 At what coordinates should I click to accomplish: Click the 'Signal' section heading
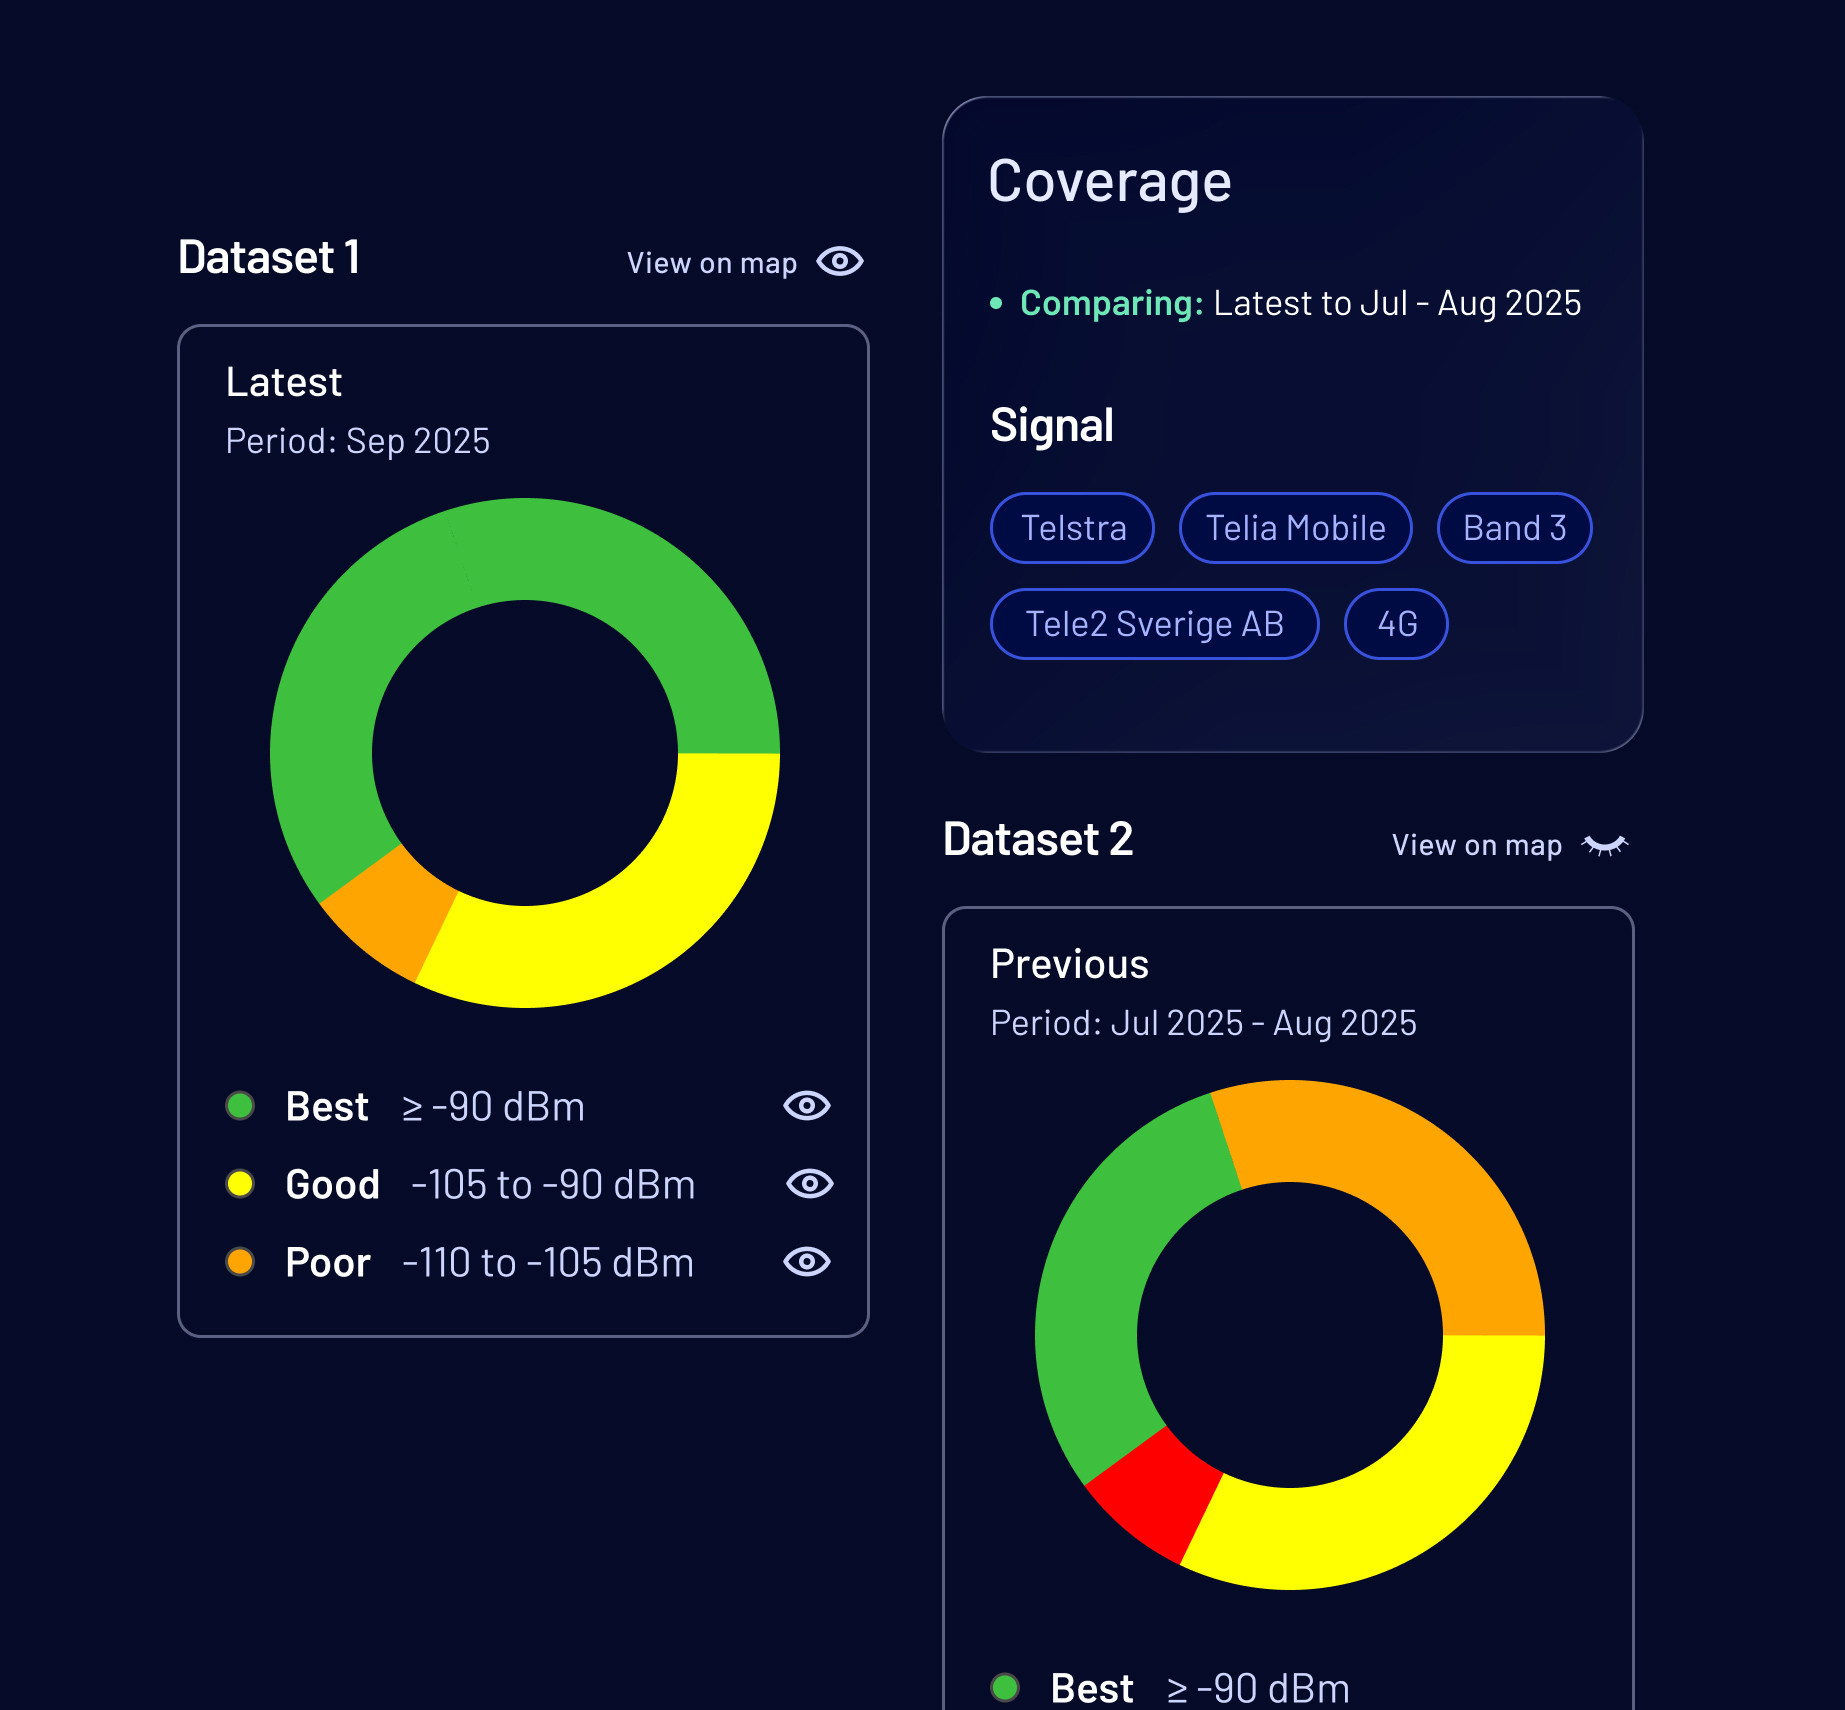[1051, 426]
